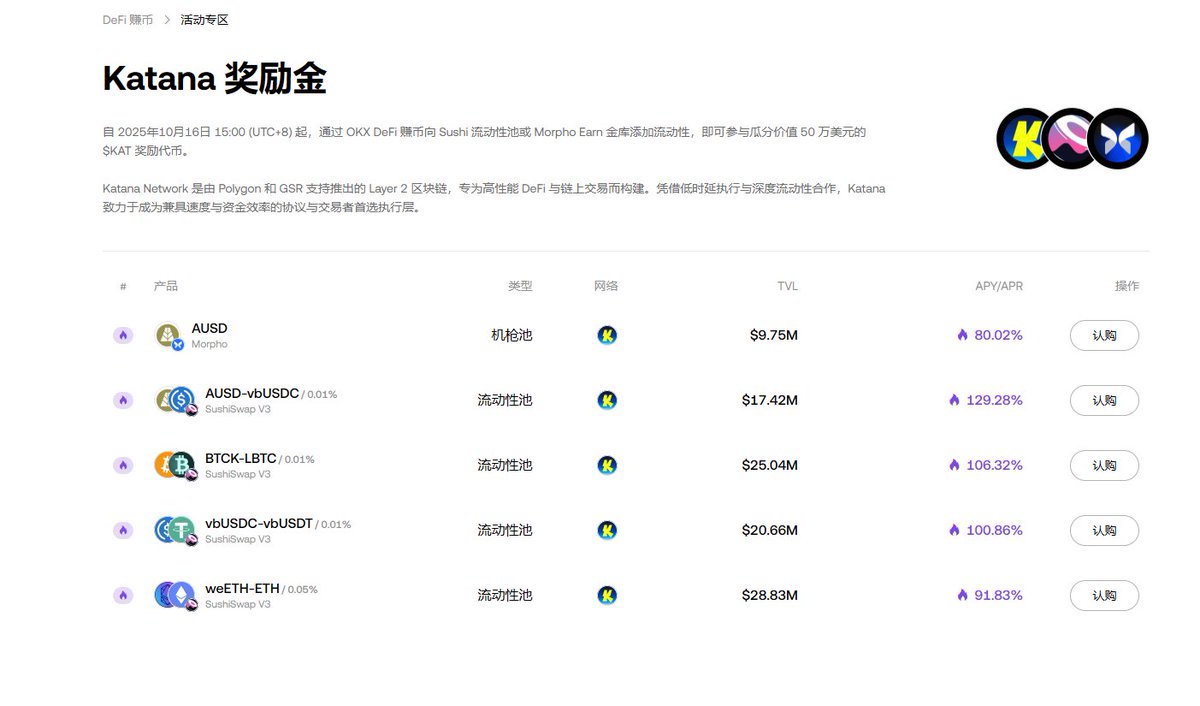Click the 产品 column header
The image size is (1200, 706).
click(166, 286)
